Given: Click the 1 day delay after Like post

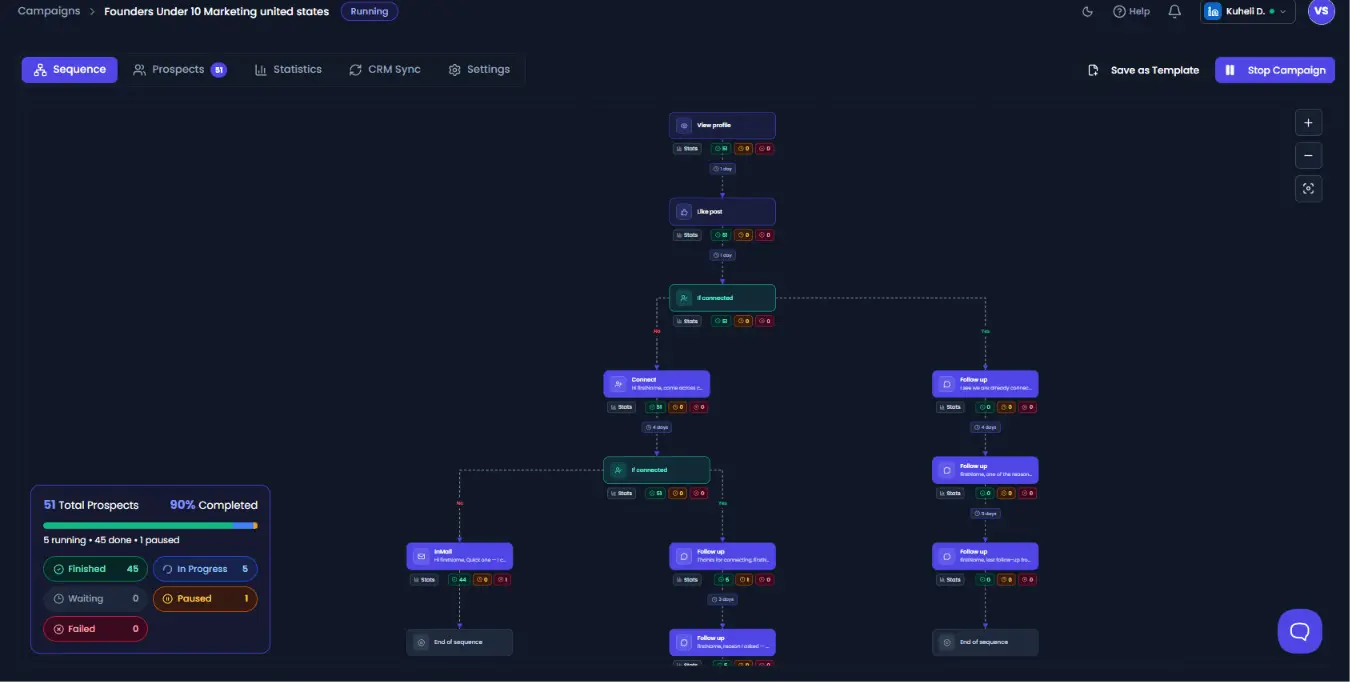Looking at the screenshot, I should 722,255.
